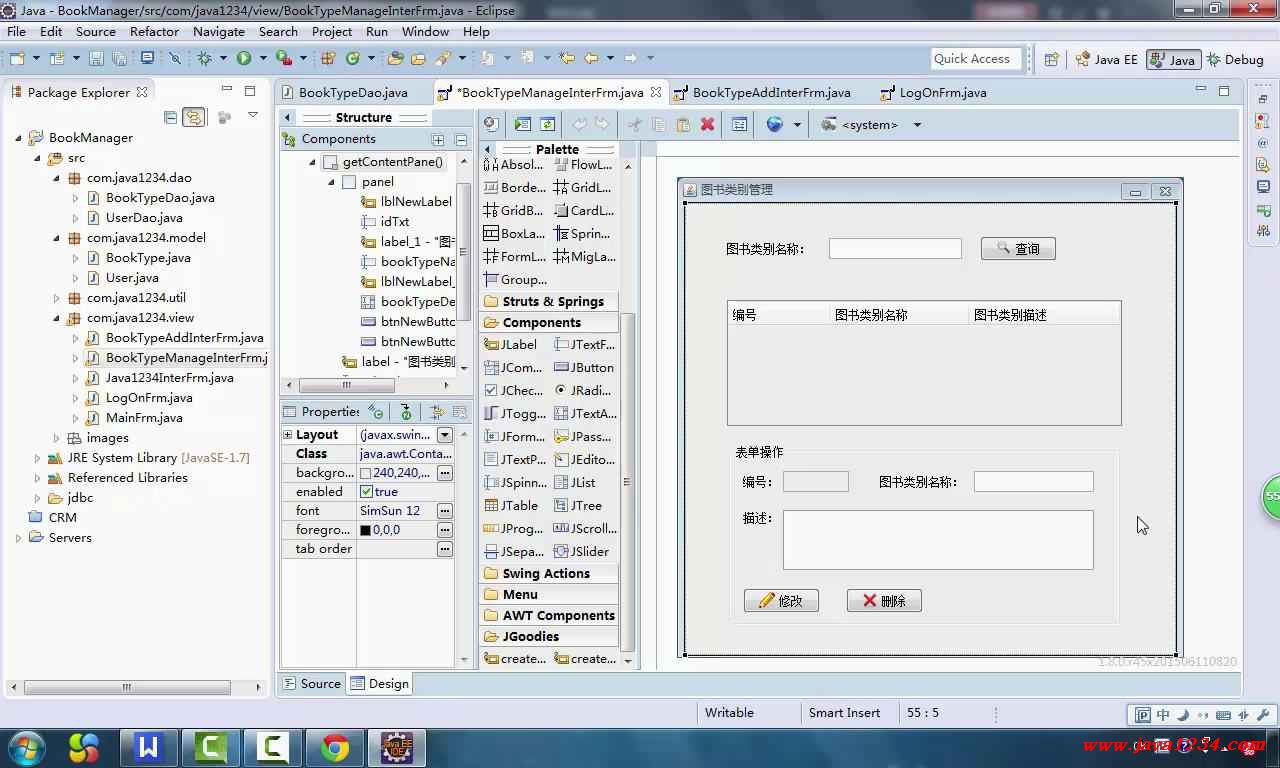Screen dimensions: 1280x768
Task: Switch to the Source tab
Action: tap(311, 684)
